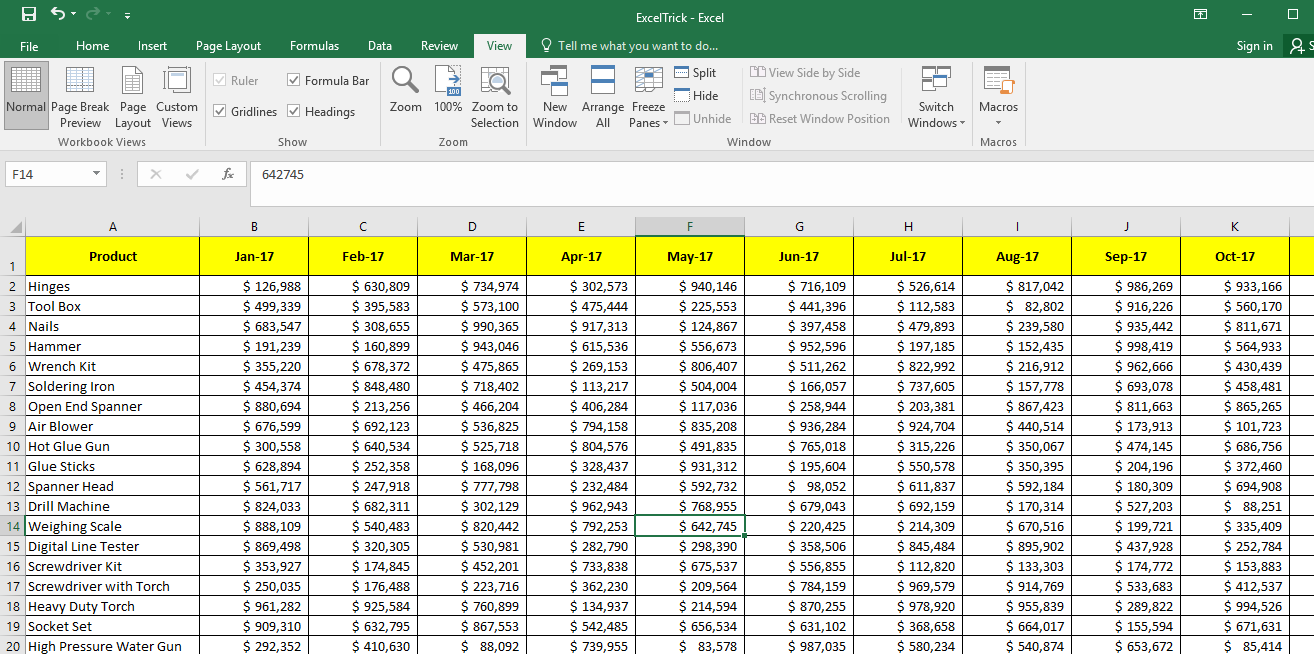This screenshot has width=1314, height=654.
Task: Click inside the formula bar value 642745
Action: pyautogui.click(x=283, y=174)
